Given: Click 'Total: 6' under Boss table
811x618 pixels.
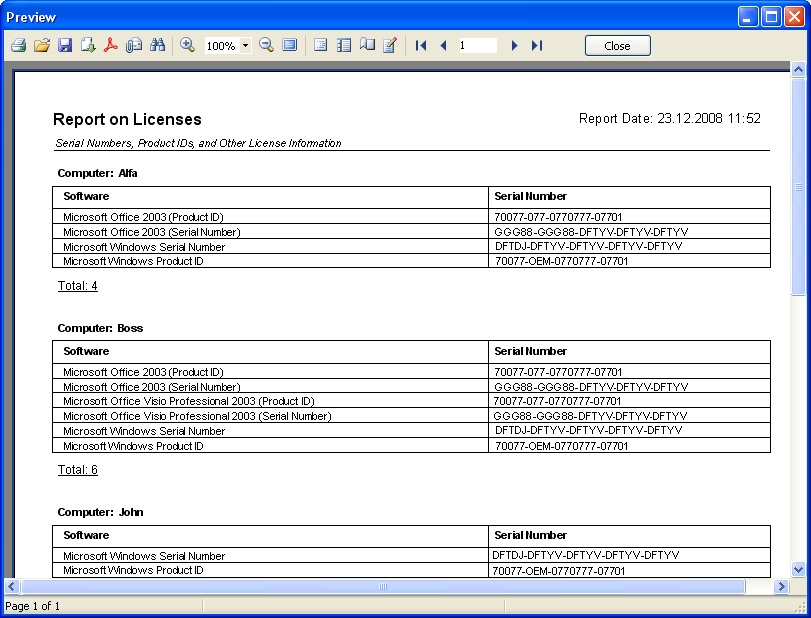Looking at the screenshot, I should (78, 470).
